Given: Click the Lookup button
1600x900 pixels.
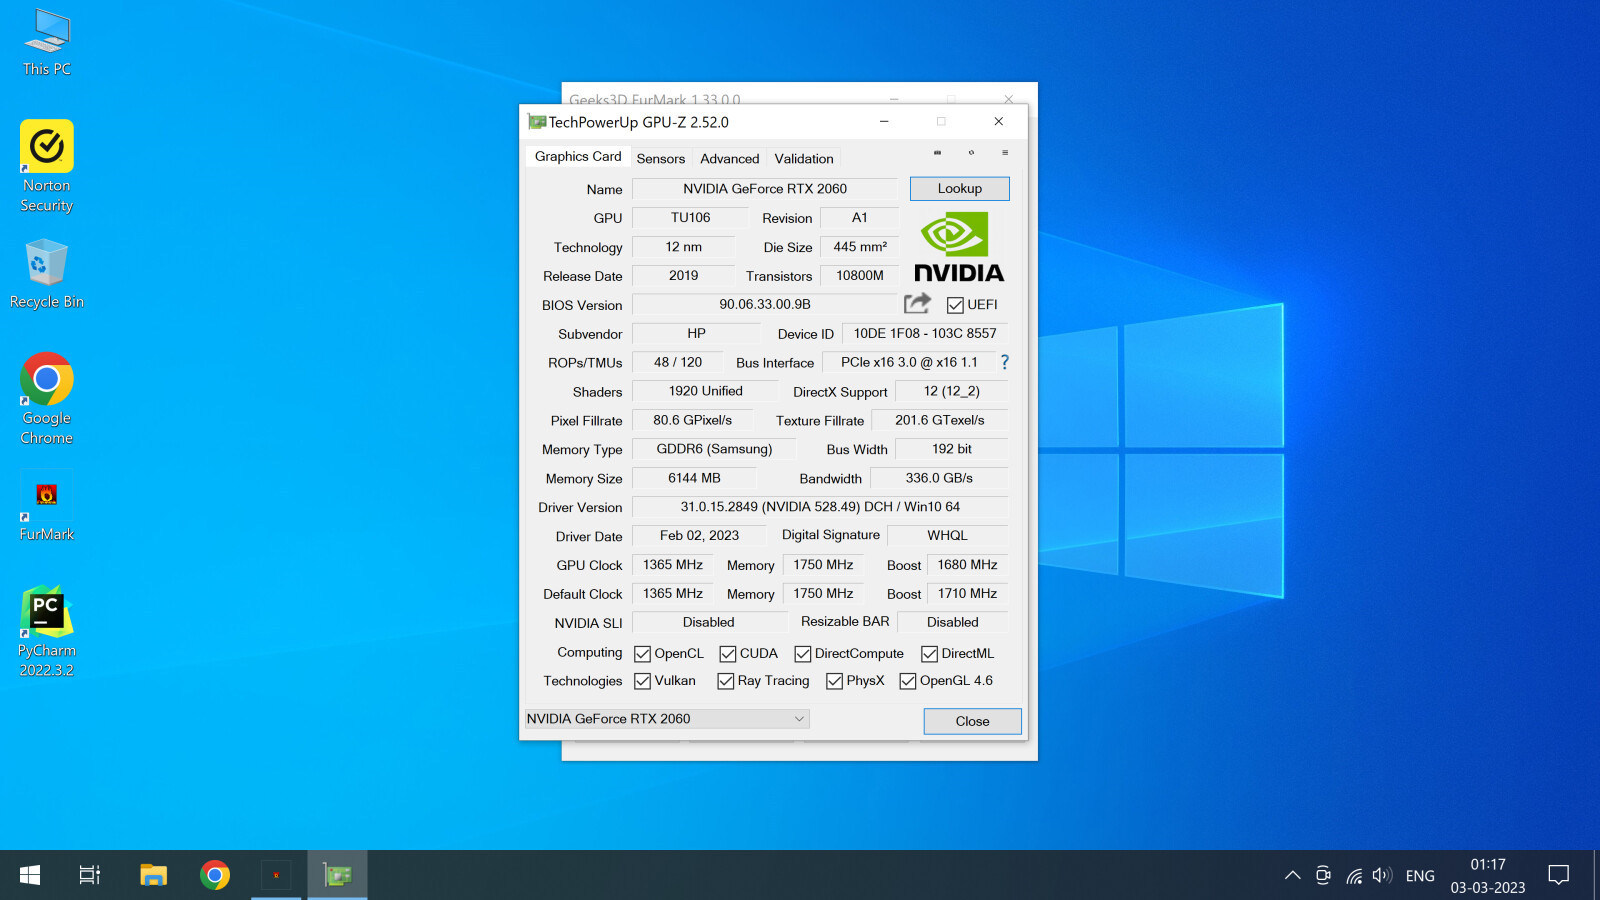Looking at the screenshot, I should [960, 189].
